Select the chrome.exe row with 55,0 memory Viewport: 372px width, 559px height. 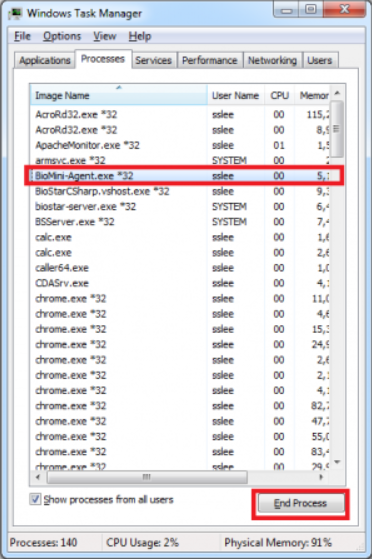coord(180,436)
